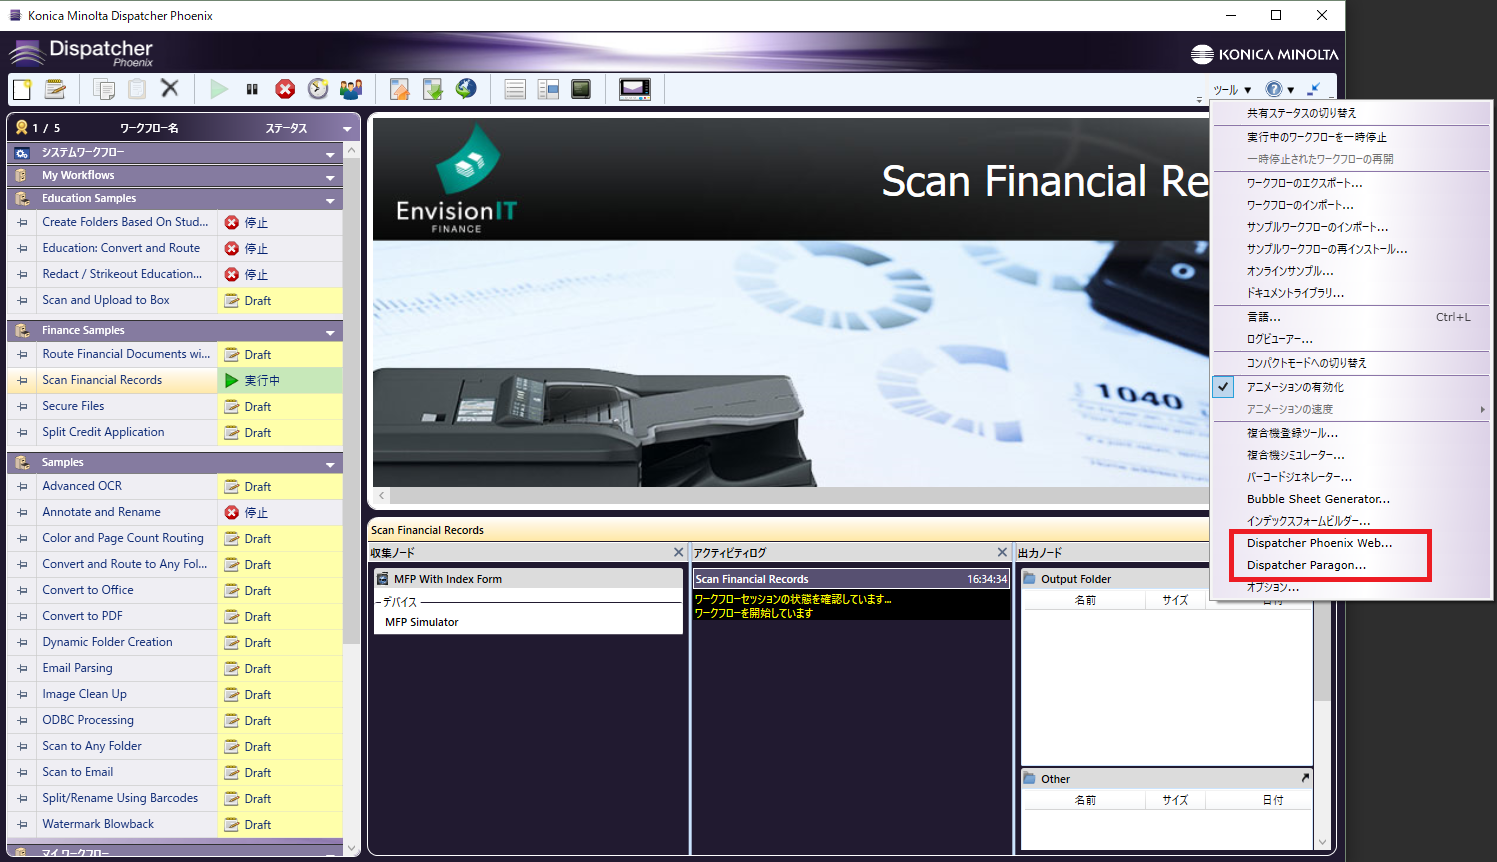This screenshot has height=862, width=1497.
Task: Choose オプション at the menu bottom
Action: pyautogui.click(x=1350, y=587)
